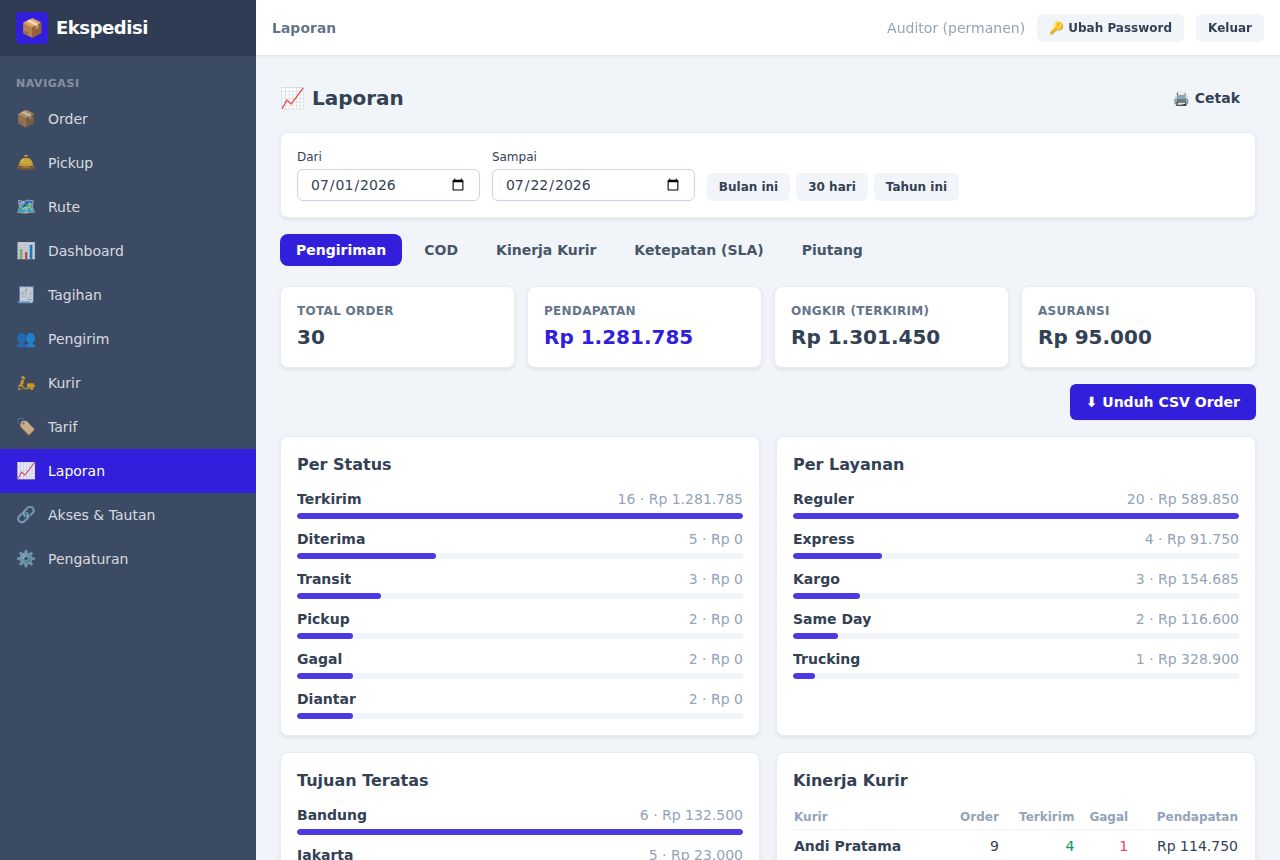
Task: Open Rute via its map icon
Action: [x=26, y=207]
